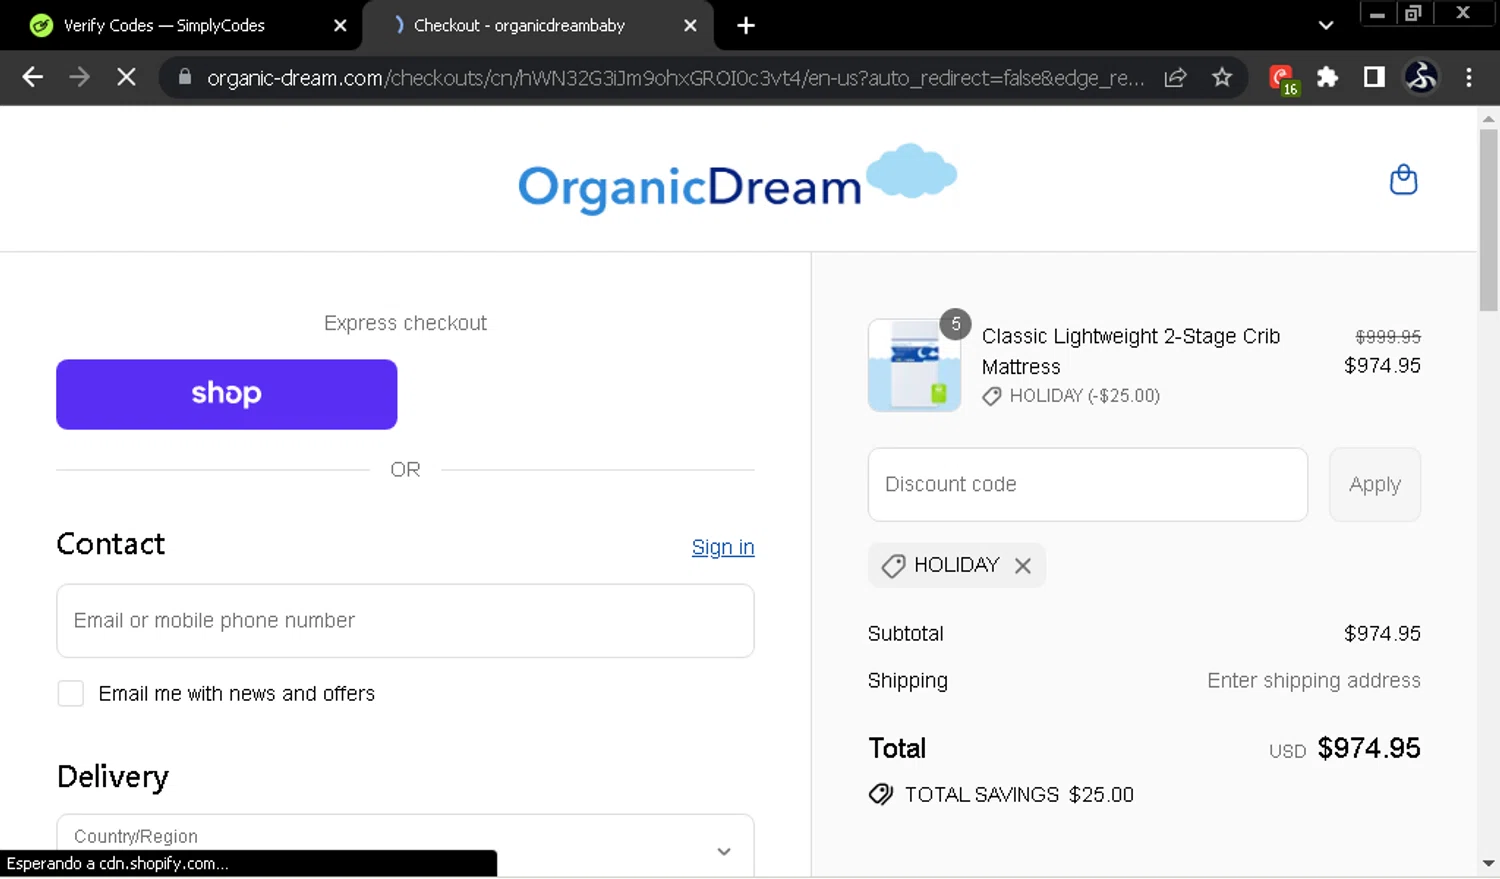This screenshot has height=879, width=1500.
Task: Focus the Discount code field
Action: 1087,484
